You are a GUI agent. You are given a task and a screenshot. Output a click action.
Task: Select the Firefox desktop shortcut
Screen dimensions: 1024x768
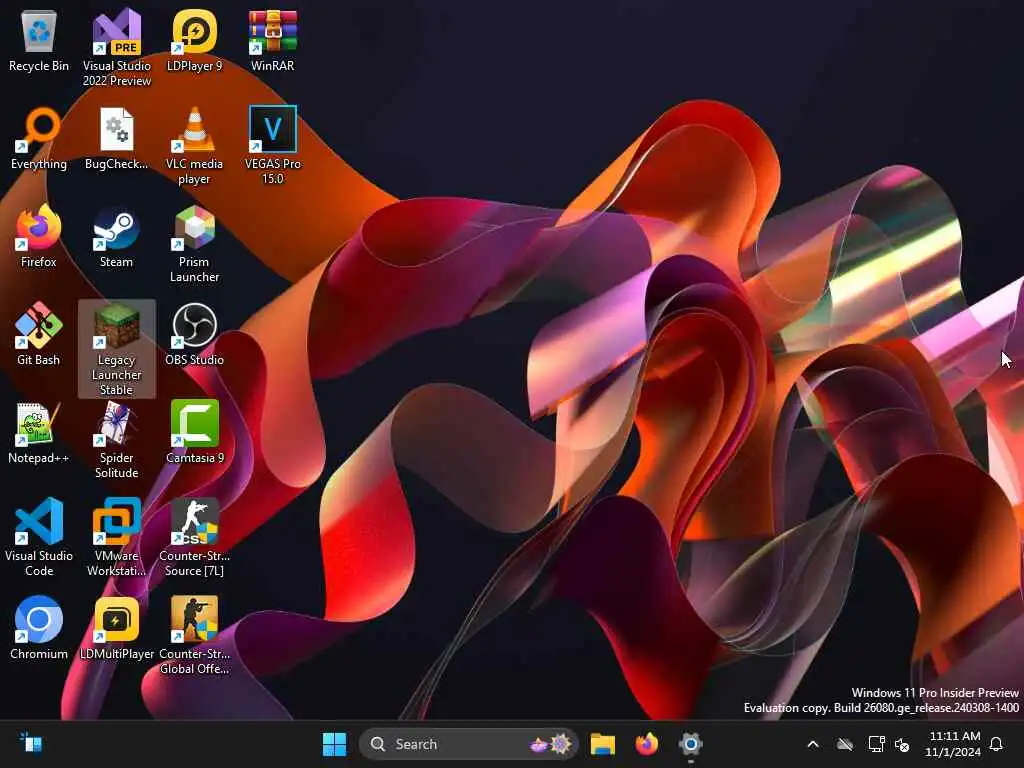(39, 237)
